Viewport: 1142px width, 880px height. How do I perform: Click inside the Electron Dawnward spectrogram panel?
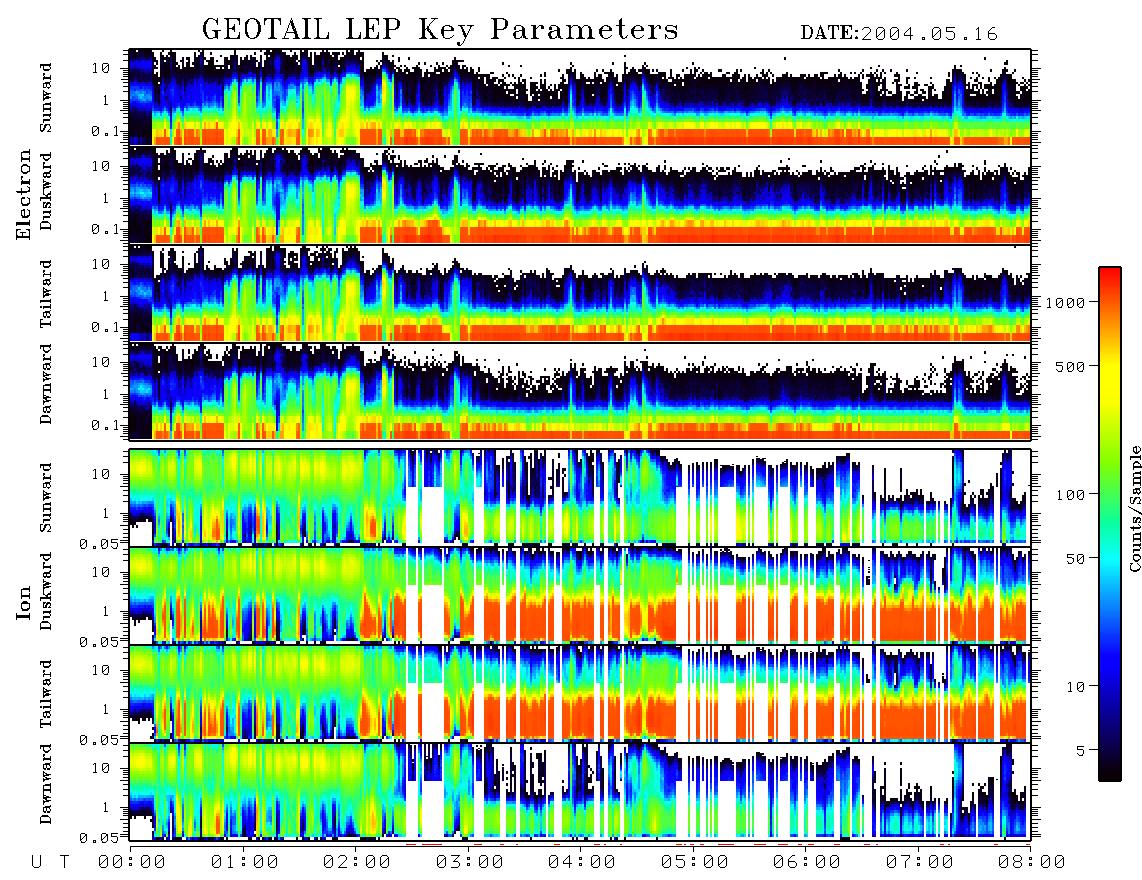coord(580,391)
